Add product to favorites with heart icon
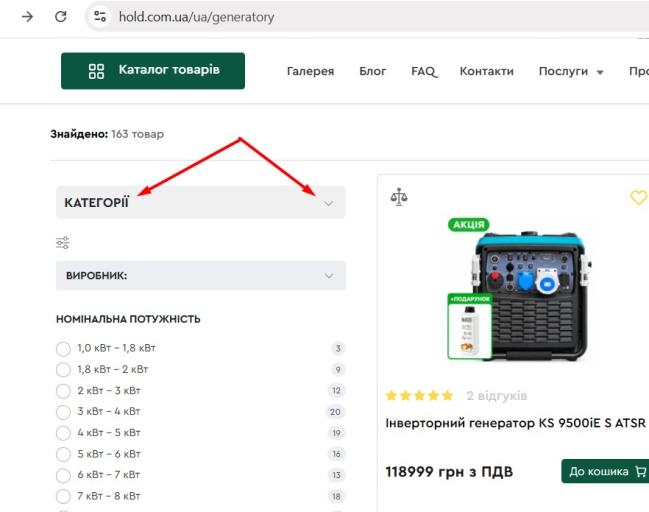The image size is (649, 512). (639, 197)
